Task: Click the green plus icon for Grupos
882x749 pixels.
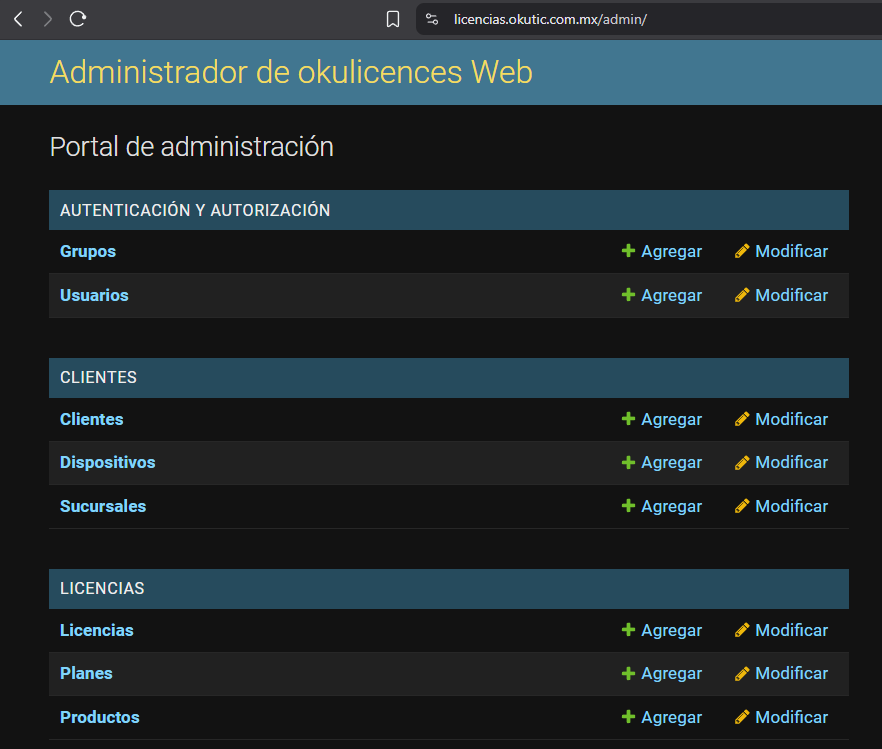Action: coord(628,251)
